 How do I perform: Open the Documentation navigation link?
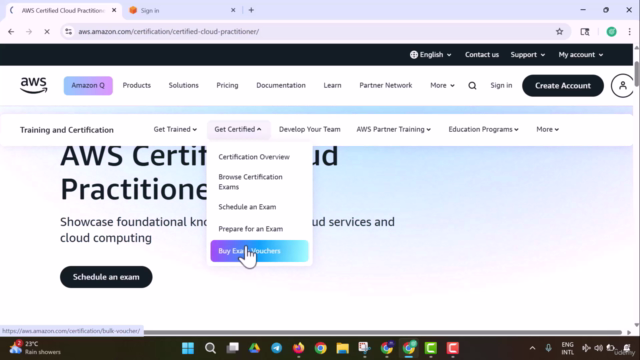[281, 85]
